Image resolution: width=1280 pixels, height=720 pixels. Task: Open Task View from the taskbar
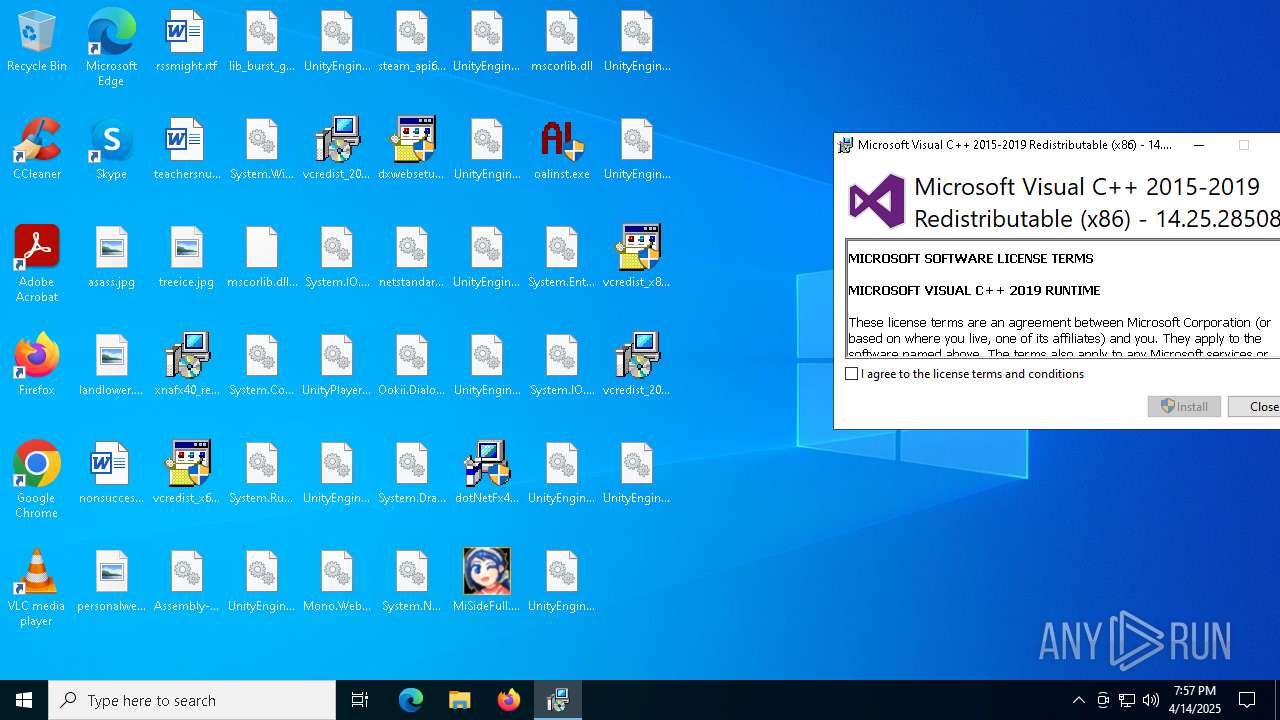click(360, 700)
